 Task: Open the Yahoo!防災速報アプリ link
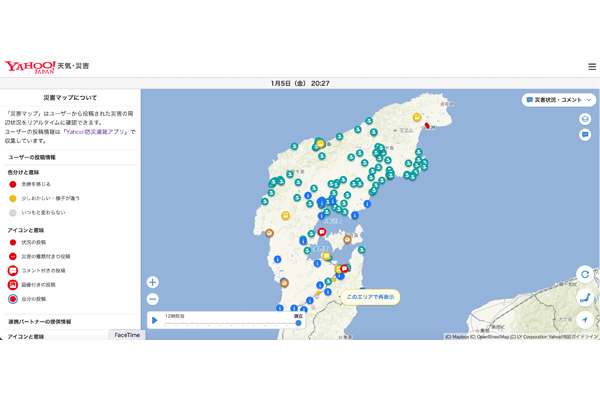(94, 132)
